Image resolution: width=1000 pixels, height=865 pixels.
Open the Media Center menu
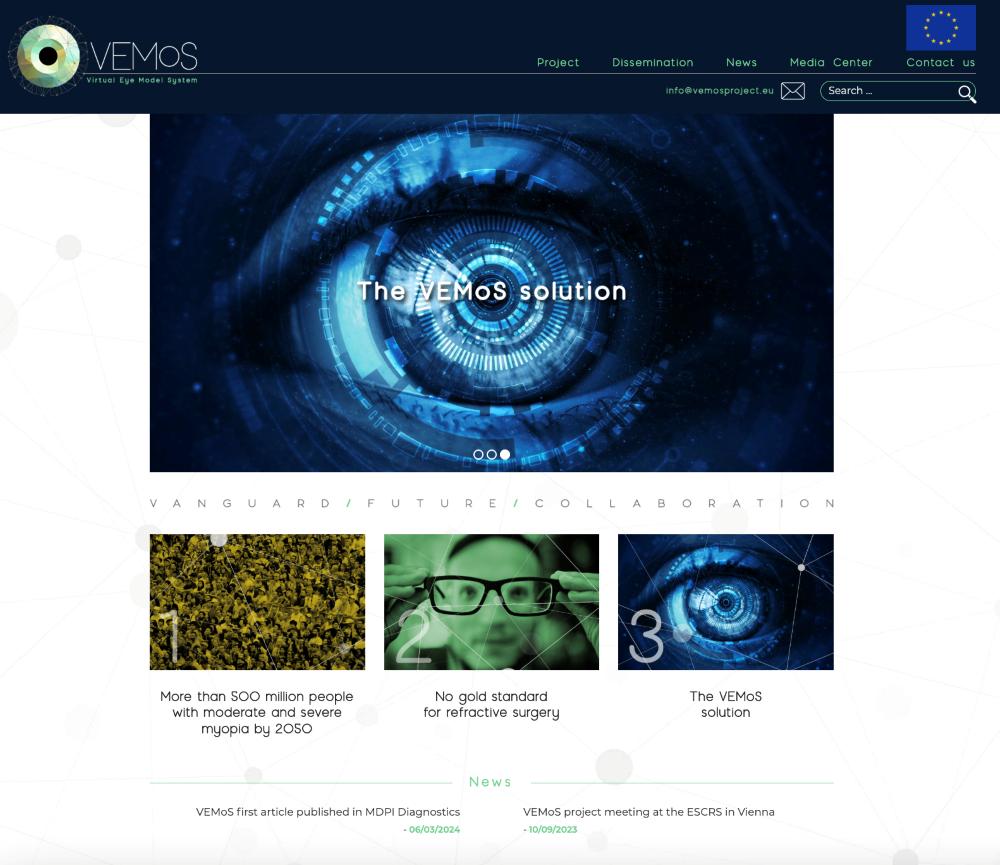click(830, 63)
